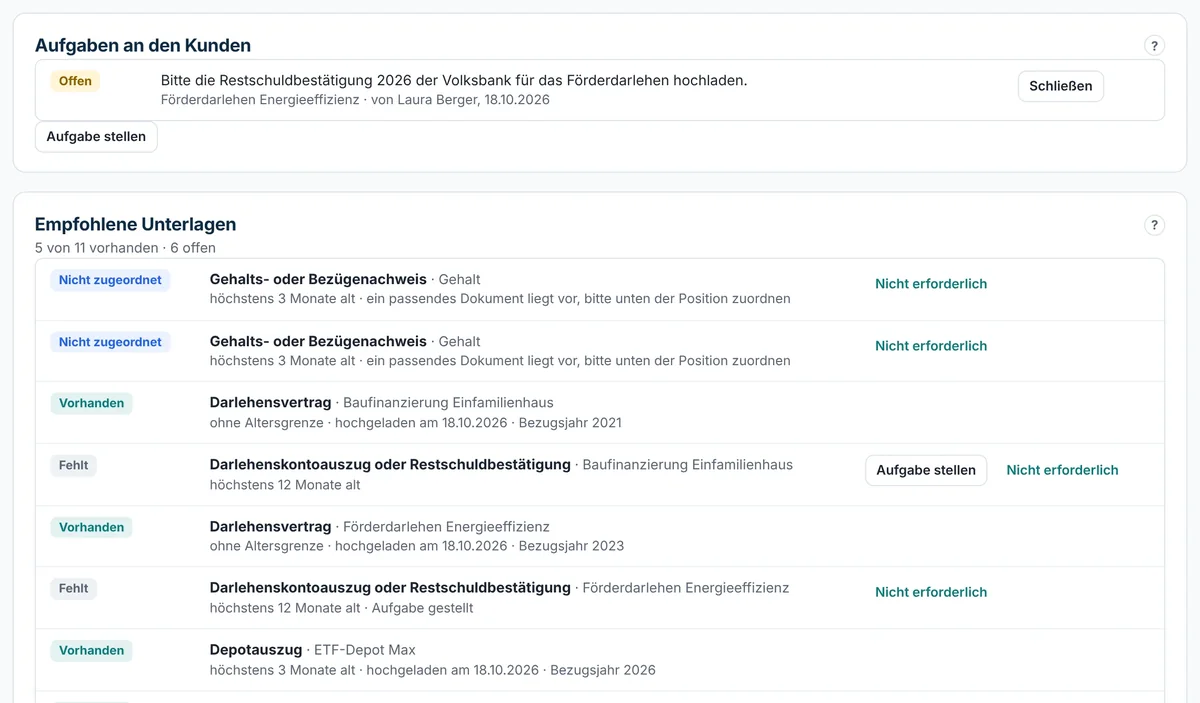Screen dimensions: 1200x703
Task: Click Vorhanden badge of Baufinanzierung Darlehensvertrag
Action: [x=91, y=403]
